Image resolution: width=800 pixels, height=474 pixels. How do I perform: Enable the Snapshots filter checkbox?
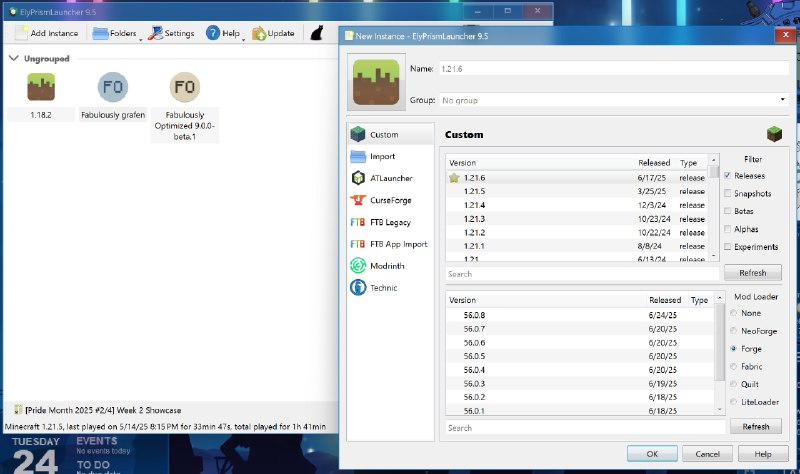728,194
